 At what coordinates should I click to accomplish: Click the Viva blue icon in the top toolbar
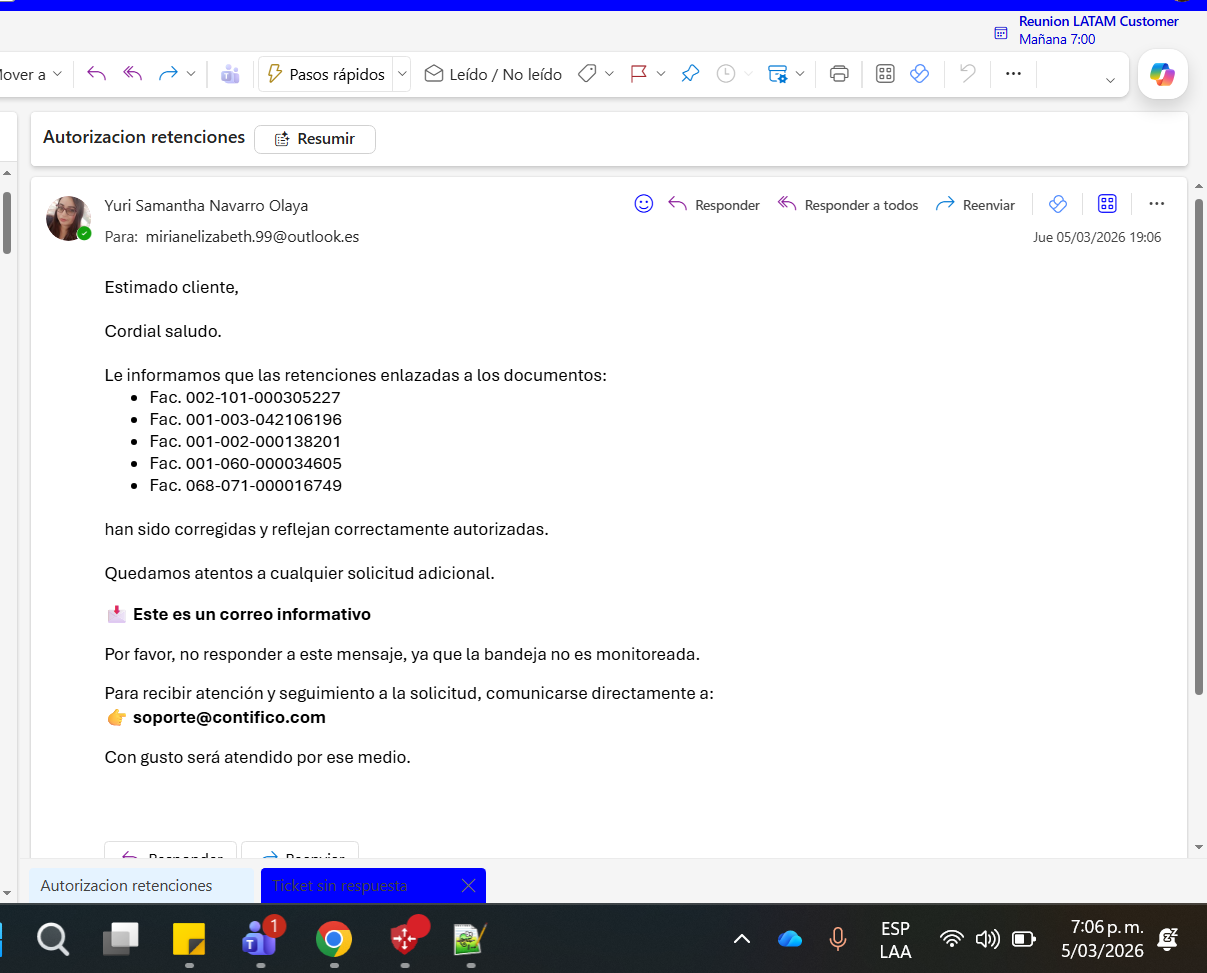tap(920, 74)
